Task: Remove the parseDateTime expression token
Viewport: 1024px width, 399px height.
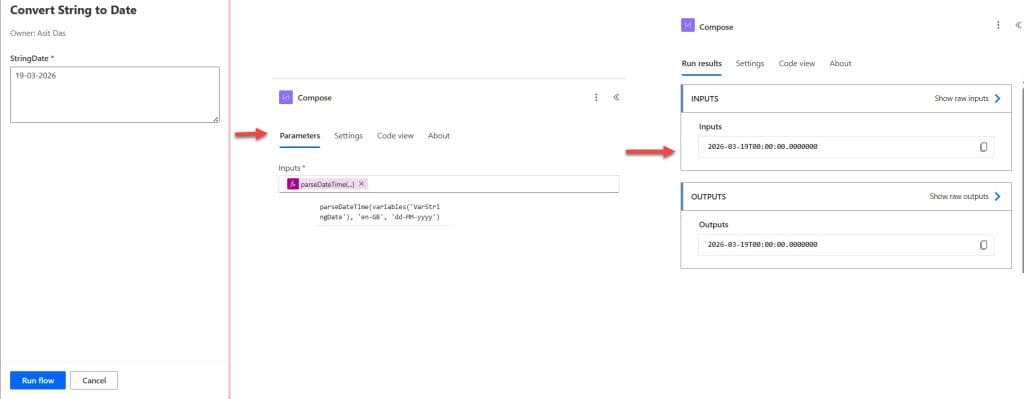Action: pyautogui.click(x=361, y=184)
